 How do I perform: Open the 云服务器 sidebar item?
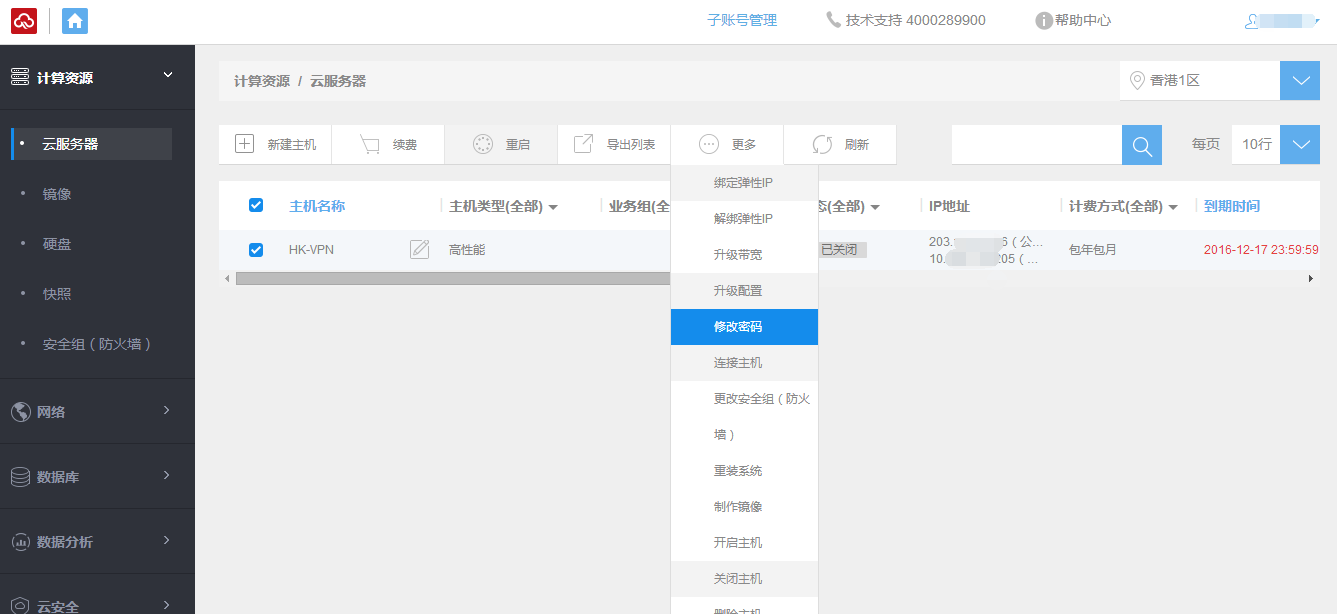pyautogui.click(x=92, y=144)
